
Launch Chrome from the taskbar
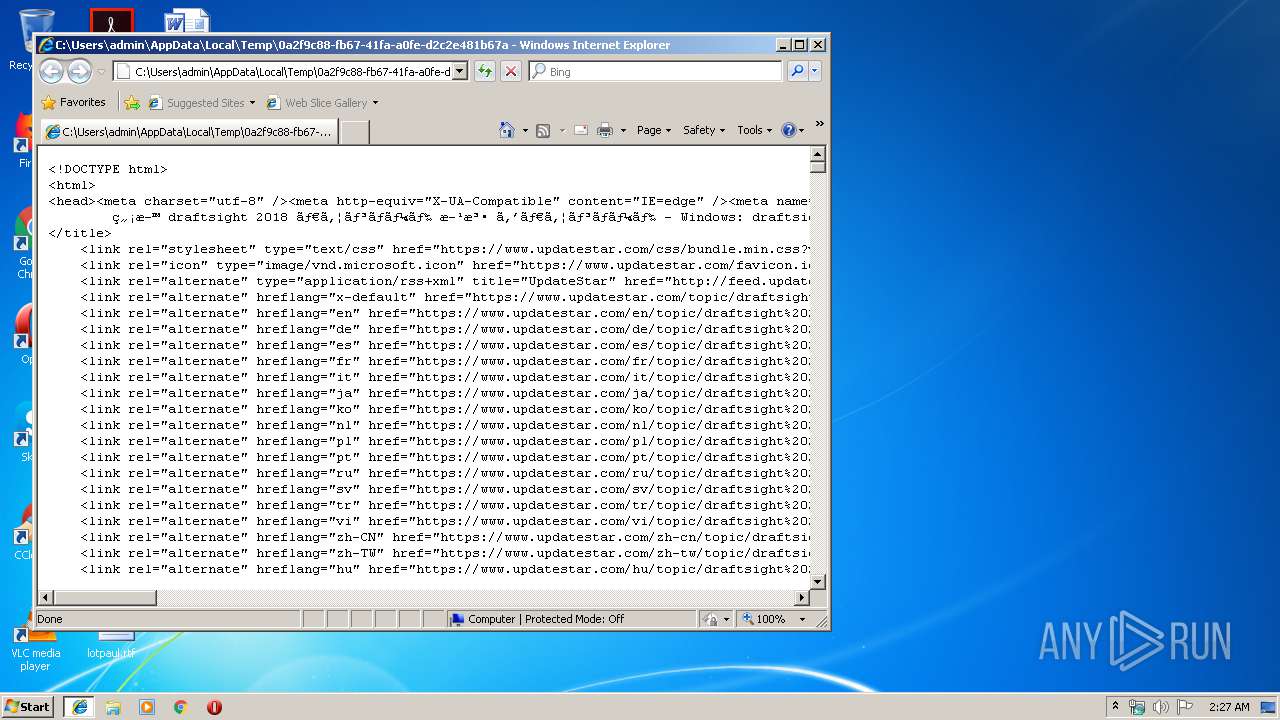coord(181,706)
